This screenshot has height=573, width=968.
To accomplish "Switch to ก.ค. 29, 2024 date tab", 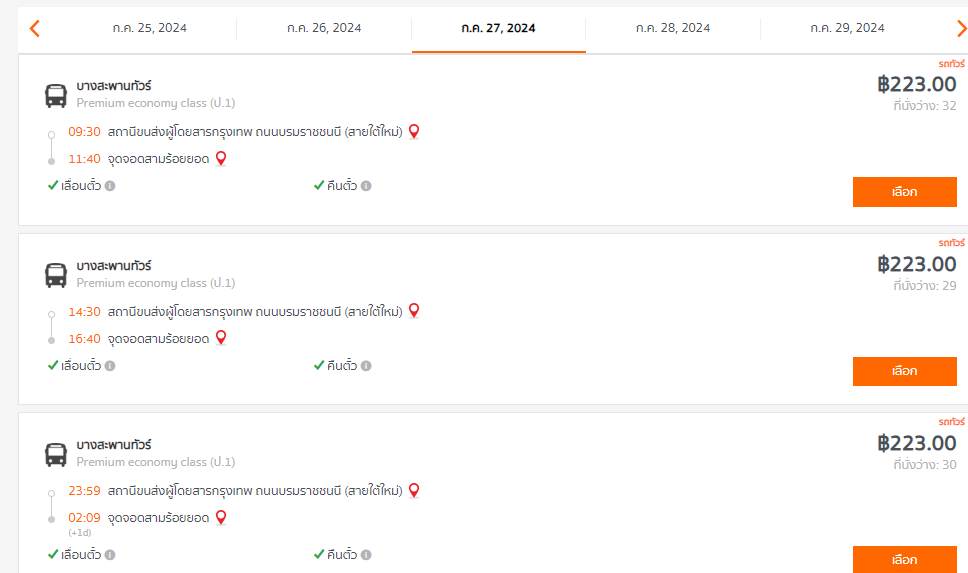I will click(x=847, y=28).
